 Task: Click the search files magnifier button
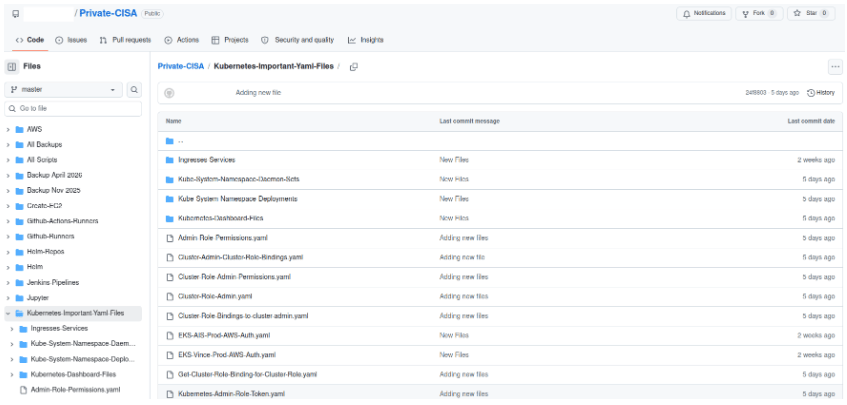tap(135, 90)
